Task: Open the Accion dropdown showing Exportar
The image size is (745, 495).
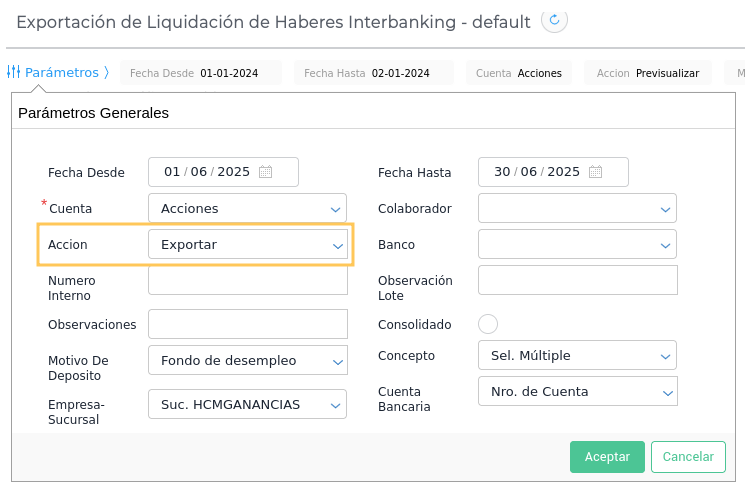Action: point(337,245)
